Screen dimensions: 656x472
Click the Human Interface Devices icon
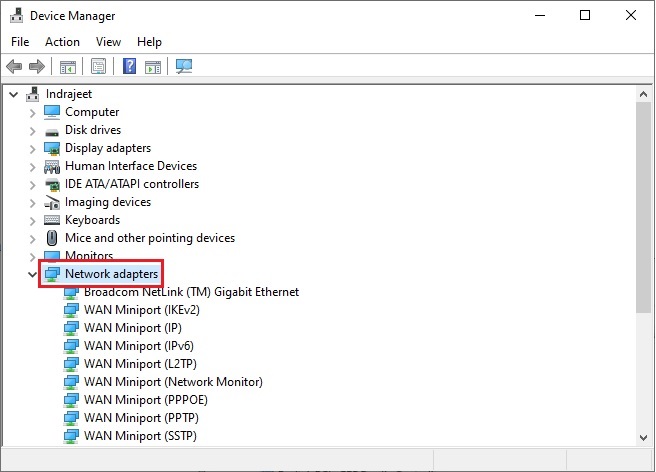(52, 167)
